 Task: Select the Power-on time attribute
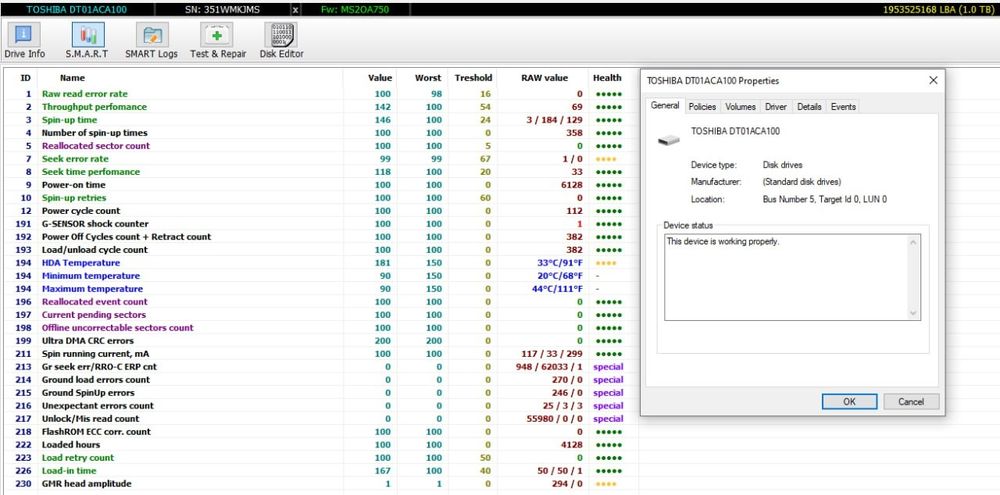coord(321,184)
